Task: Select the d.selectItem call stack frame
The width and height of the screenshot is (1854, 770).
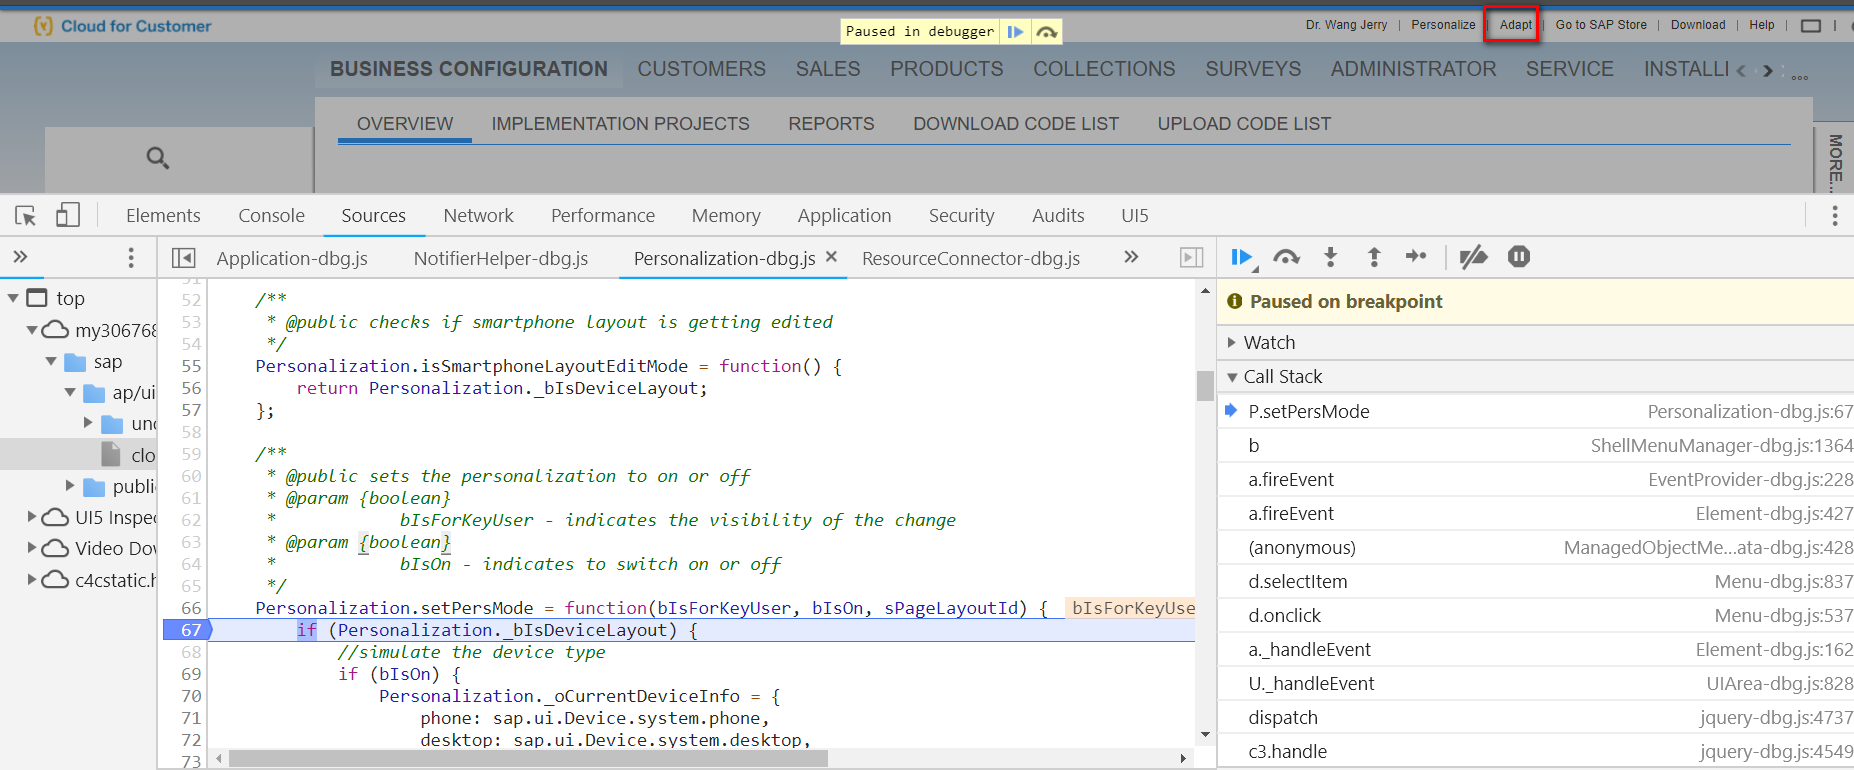Action: pyautogui.click(x=1536, y=581)
